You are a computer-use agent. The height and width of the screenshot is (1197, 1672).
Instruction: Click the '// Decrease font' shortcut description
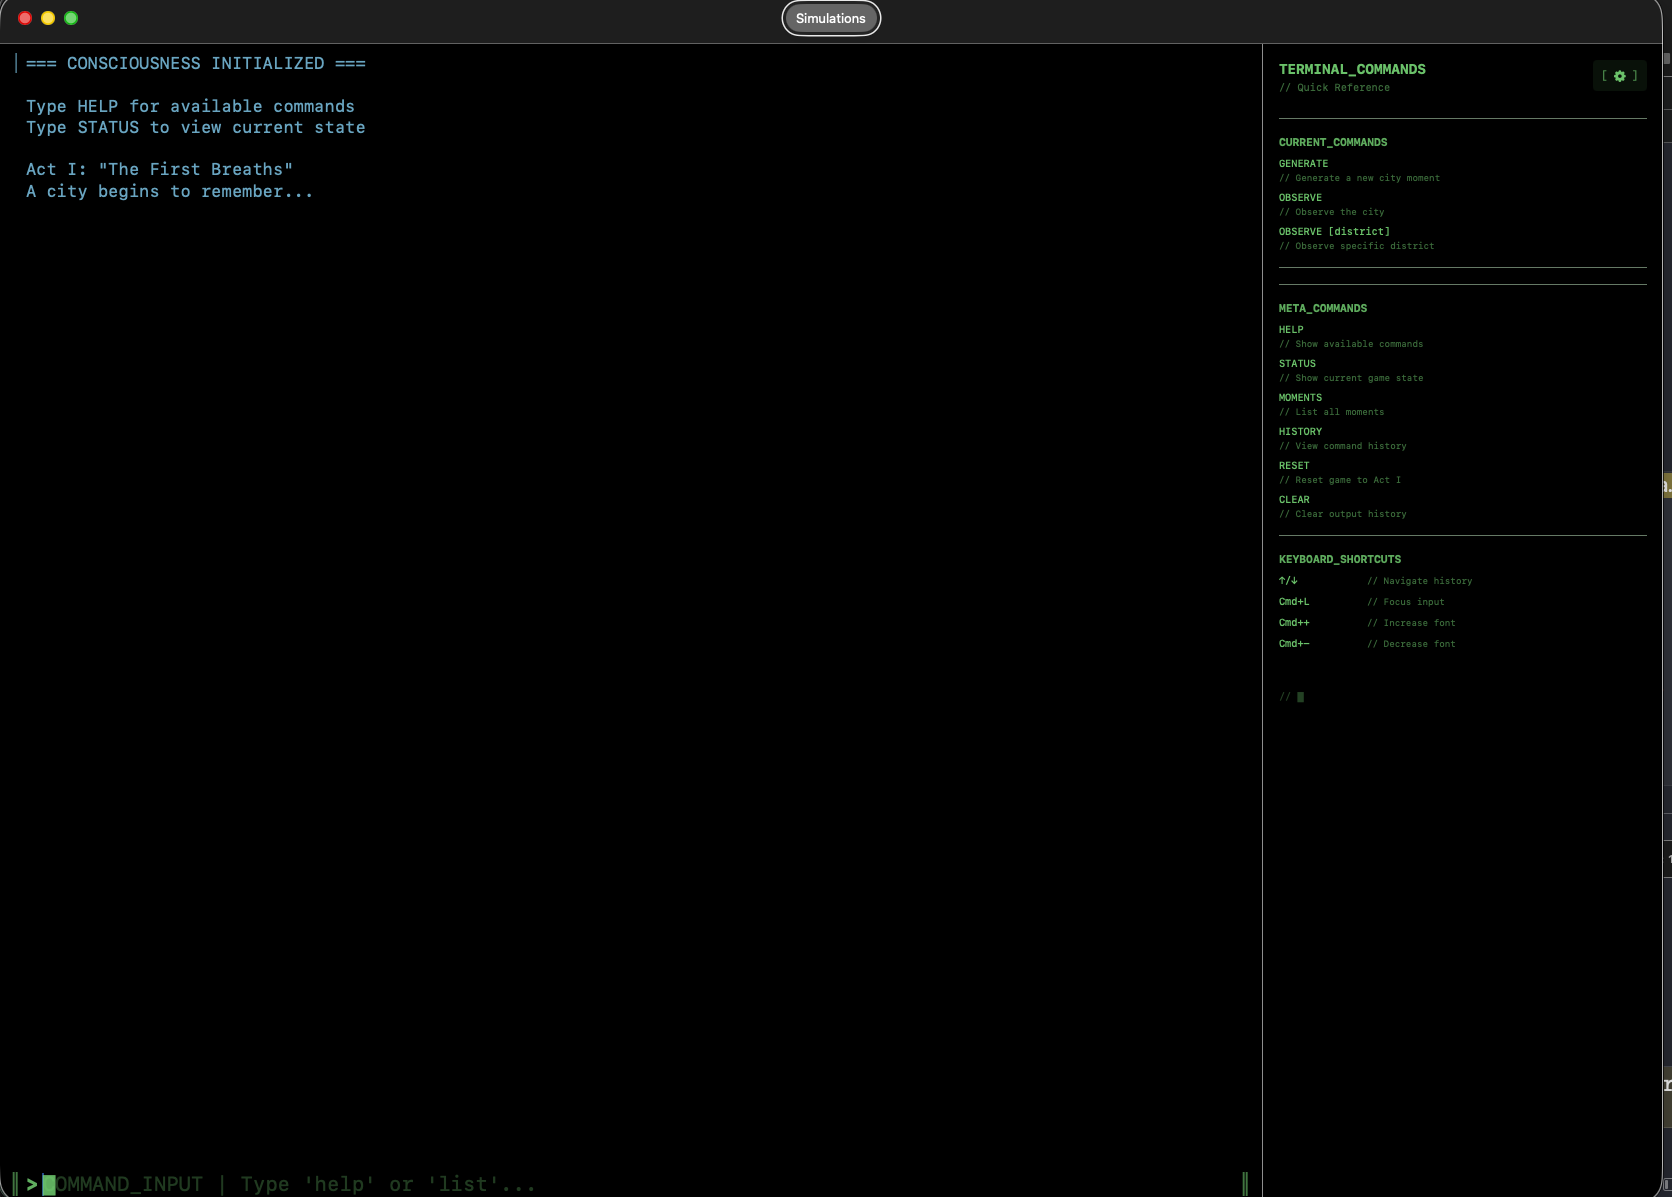1412,644
